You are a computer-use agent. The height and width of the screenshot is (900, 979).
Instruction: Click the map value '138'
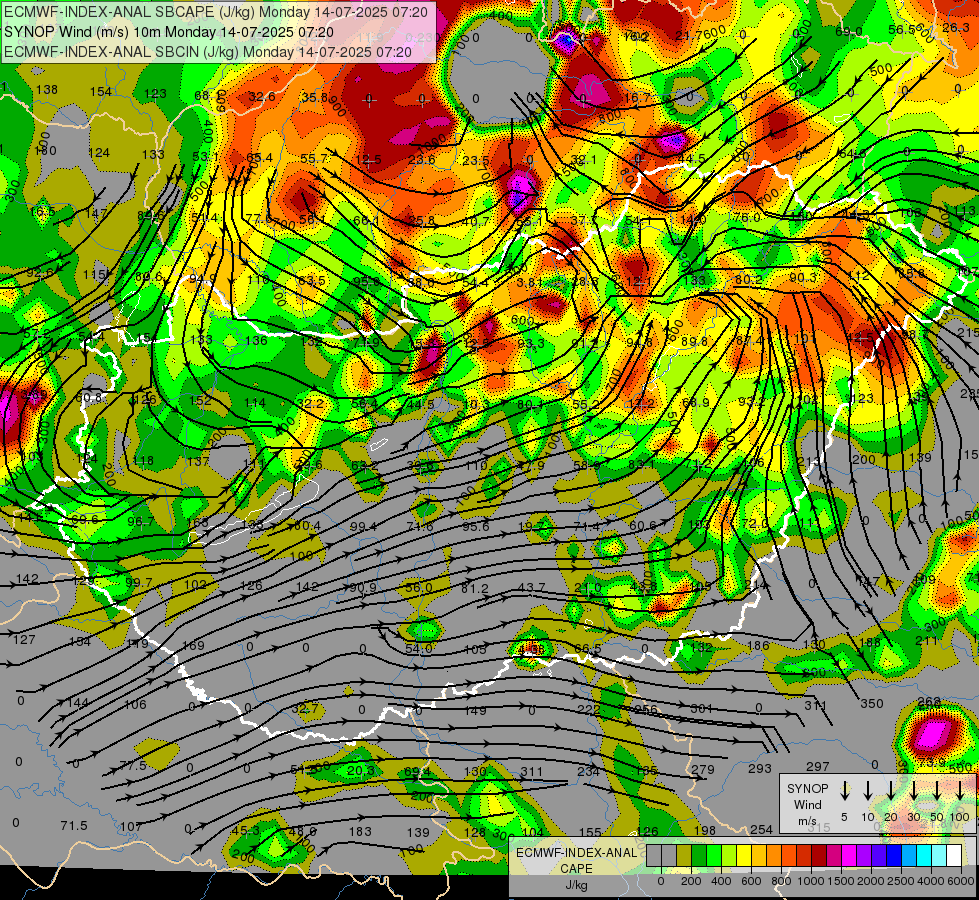click(47, 90)
